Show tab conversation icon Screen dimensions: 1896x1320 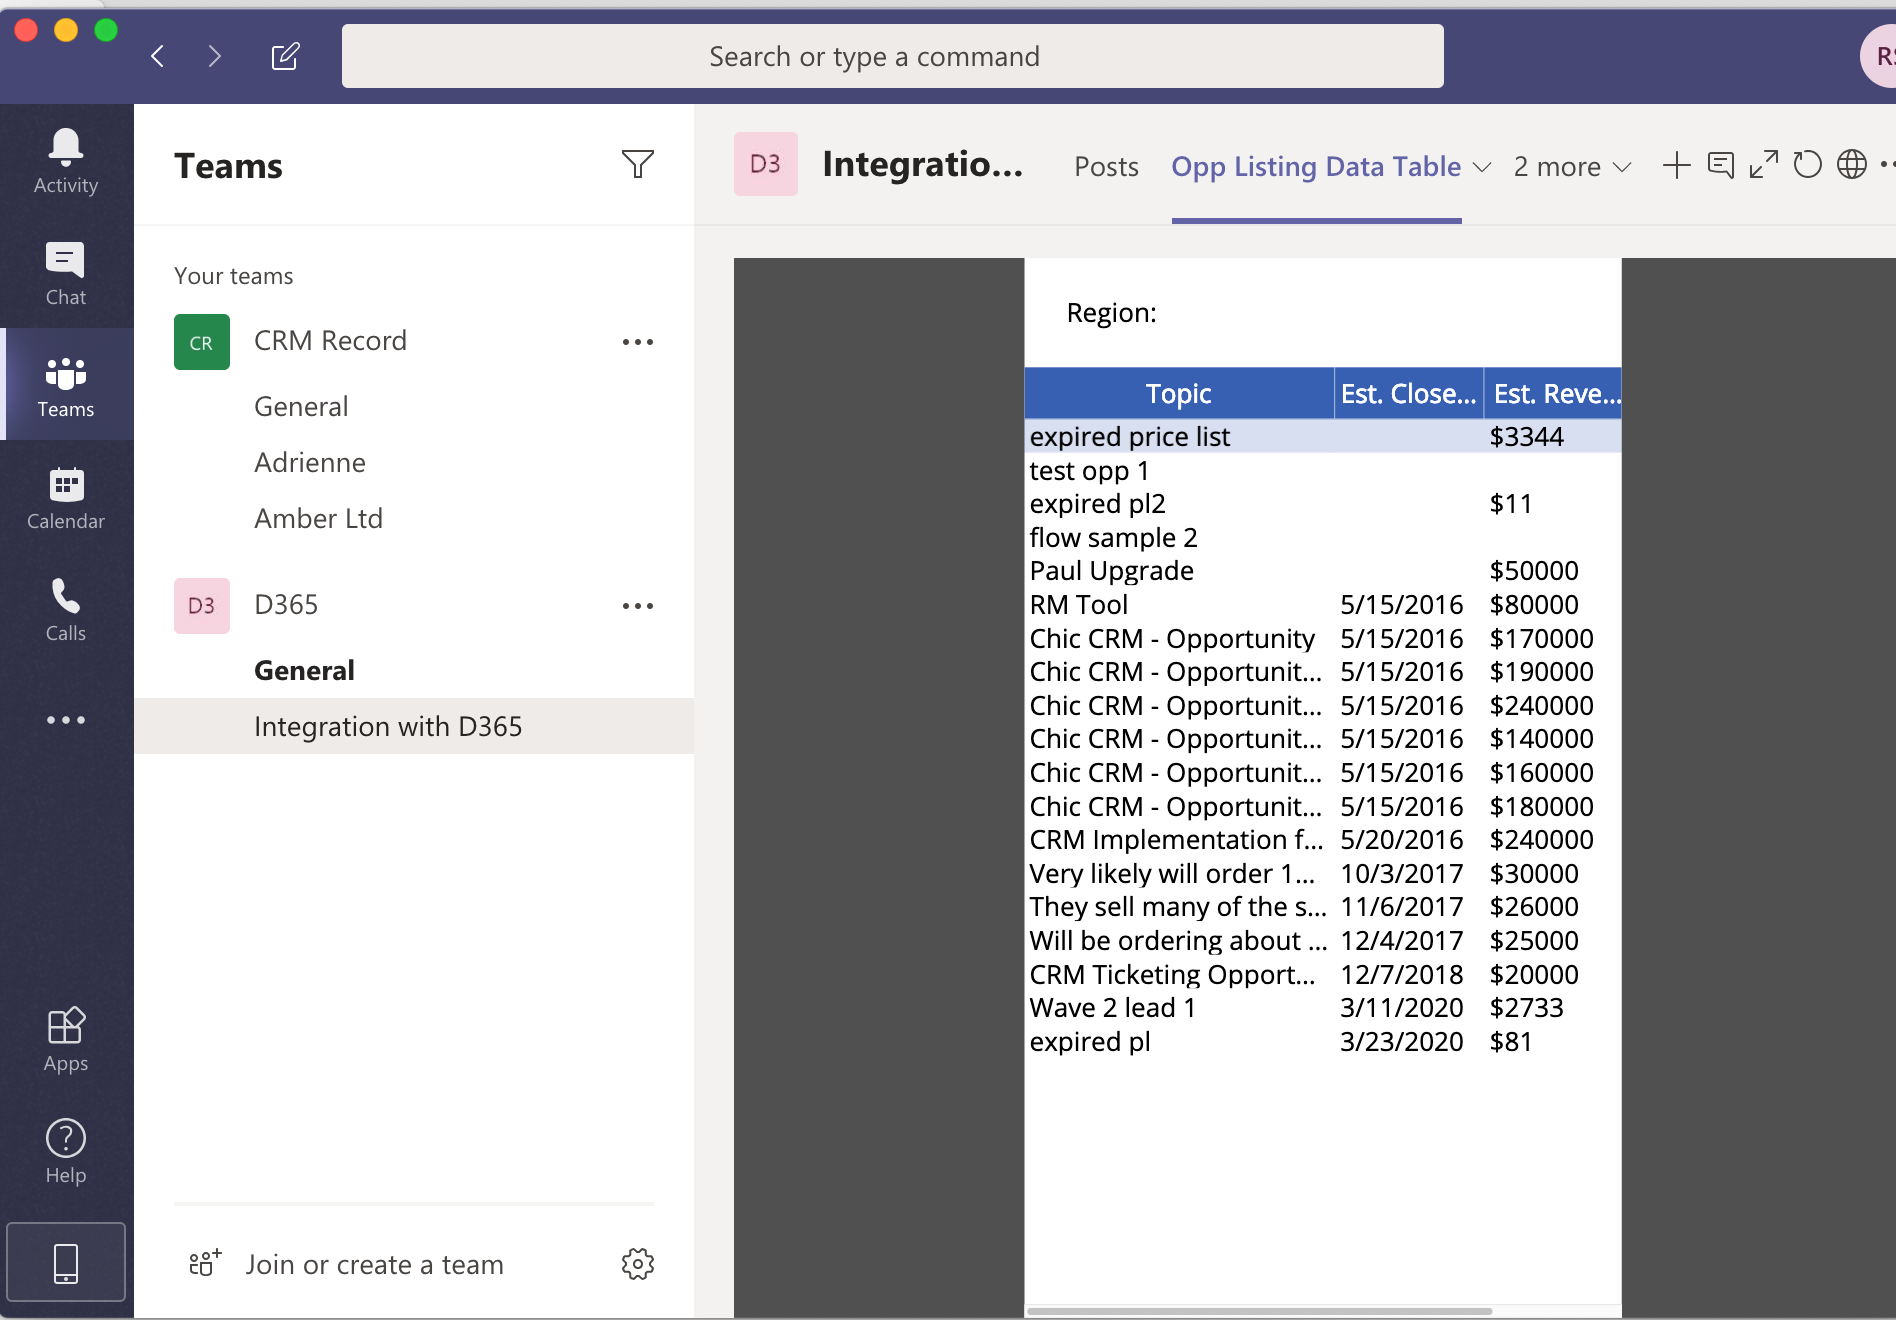coord(1721,165)
